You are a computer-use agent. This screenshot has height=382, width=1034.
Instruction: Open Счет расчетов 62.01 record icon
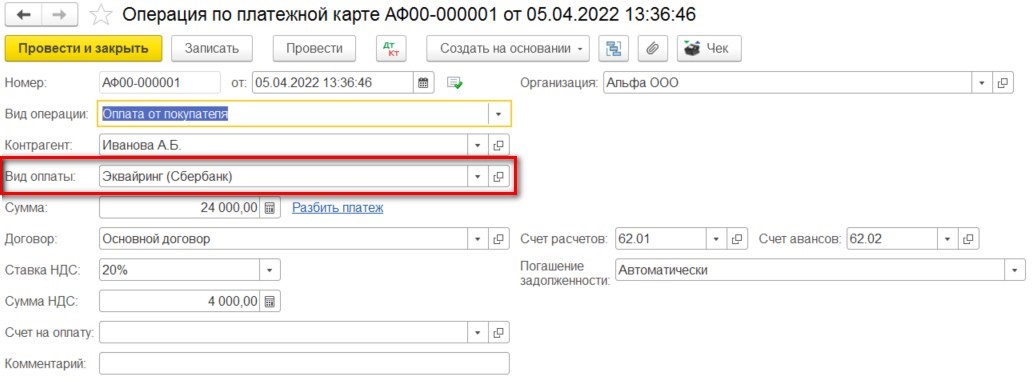[x=738, y=239]
